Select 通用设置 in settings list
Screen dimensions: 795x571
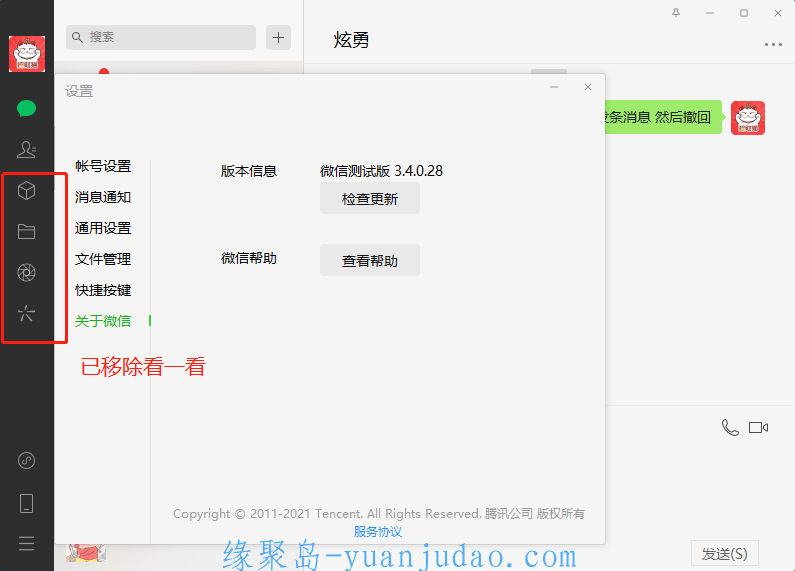coord(103,228)
